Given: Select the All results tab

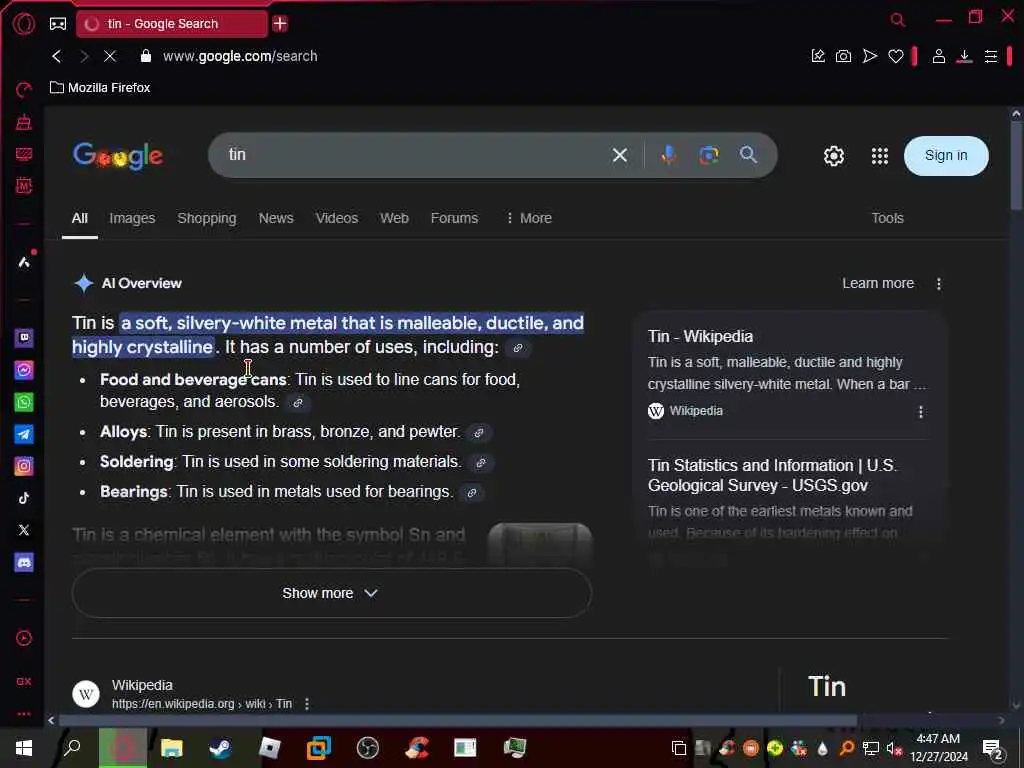Looking at the screenshot, I should click(x=80, y=218).
